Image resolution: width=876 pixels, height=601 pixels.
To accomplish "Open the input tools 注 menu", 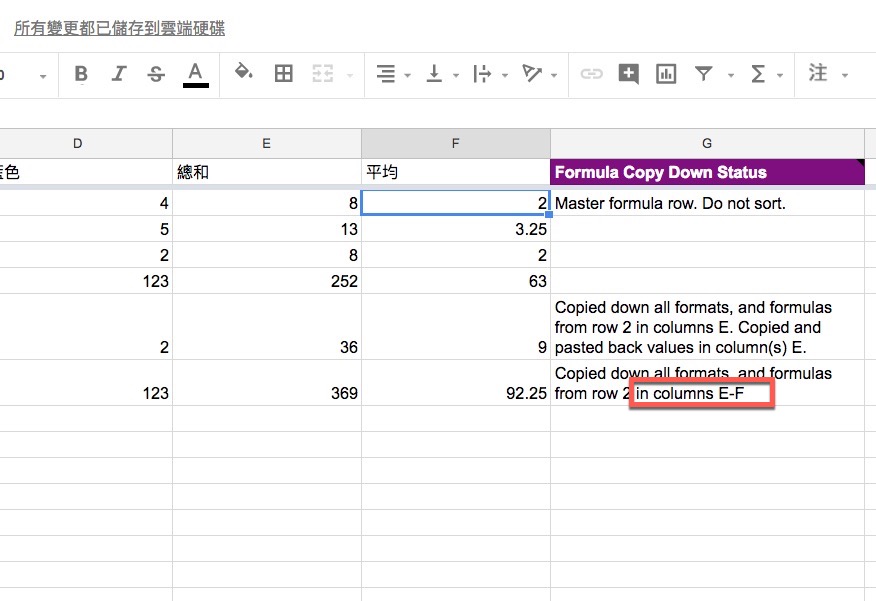I will (x=827, y=74).
